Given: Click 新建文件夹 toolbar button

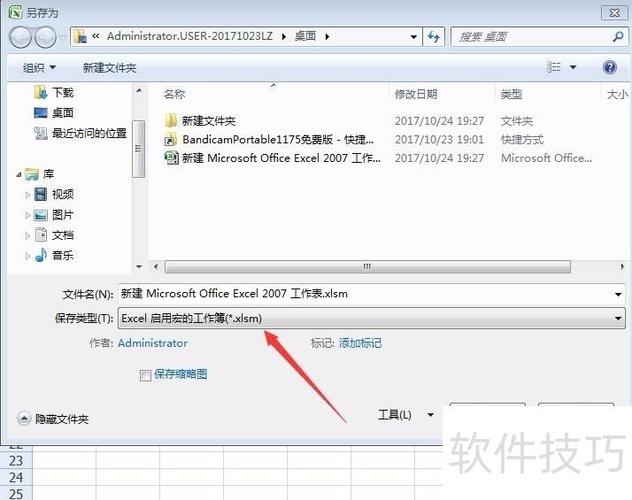Looking at the screenshot, I should (x=109, y=68).
